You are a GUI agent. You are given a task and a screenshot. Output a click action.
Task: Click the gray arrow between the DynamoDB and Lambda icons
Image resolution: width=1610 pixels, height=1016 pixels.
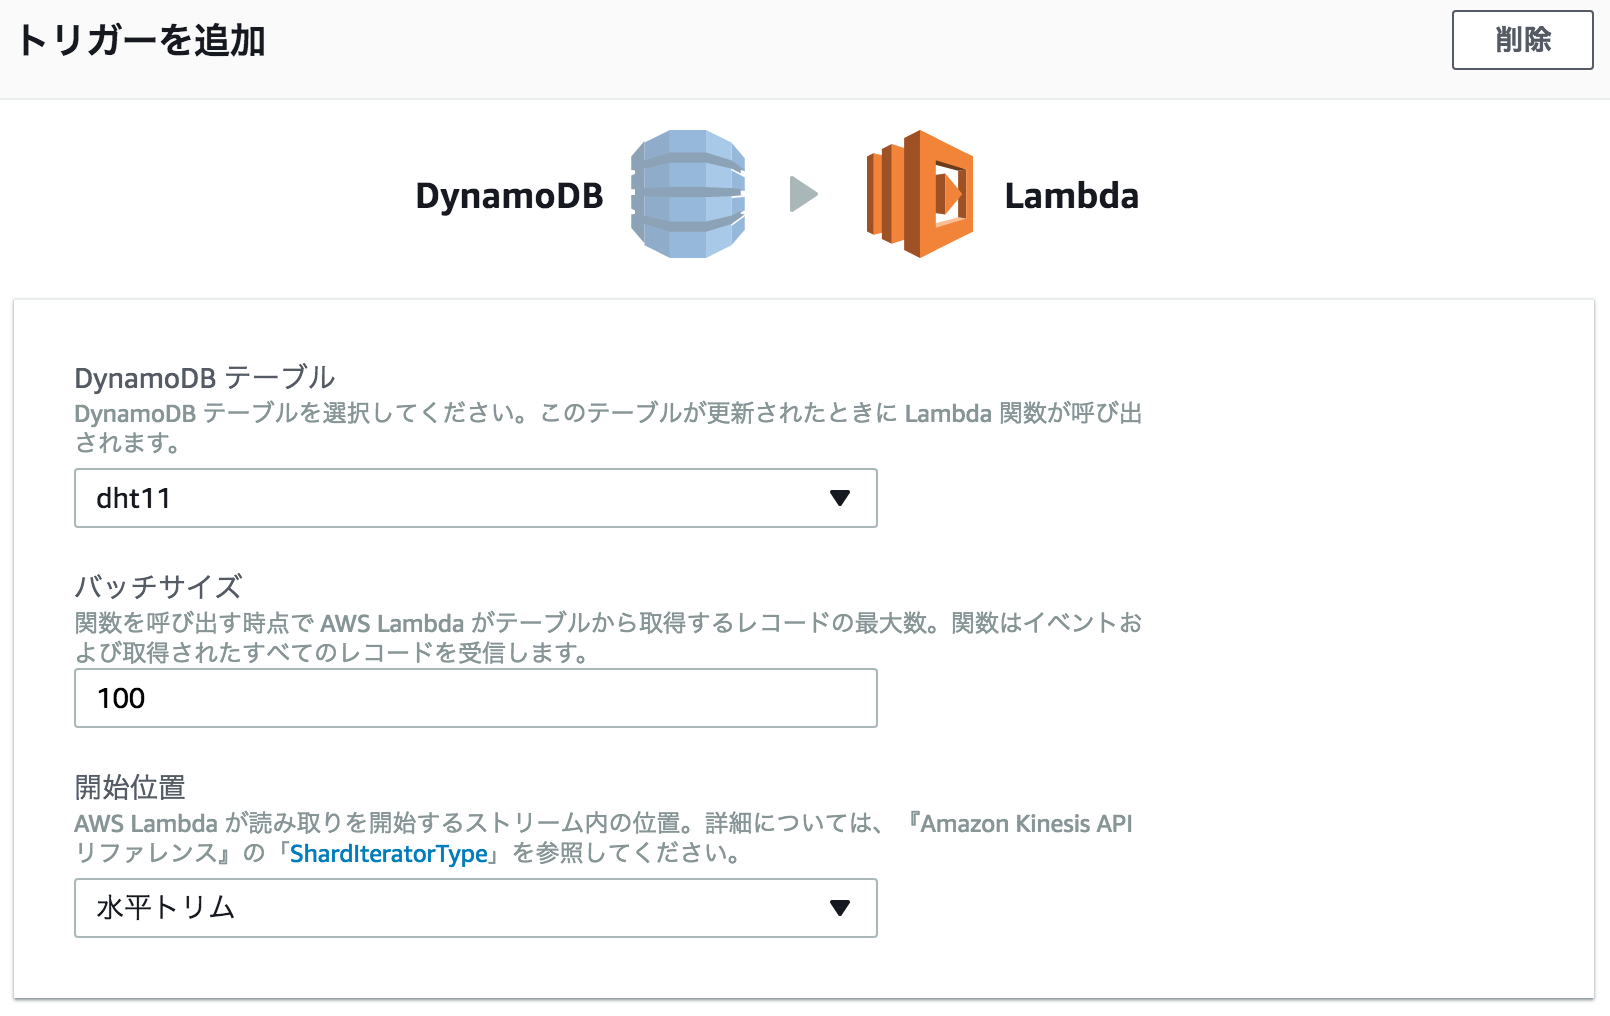[x=804, y=194]
